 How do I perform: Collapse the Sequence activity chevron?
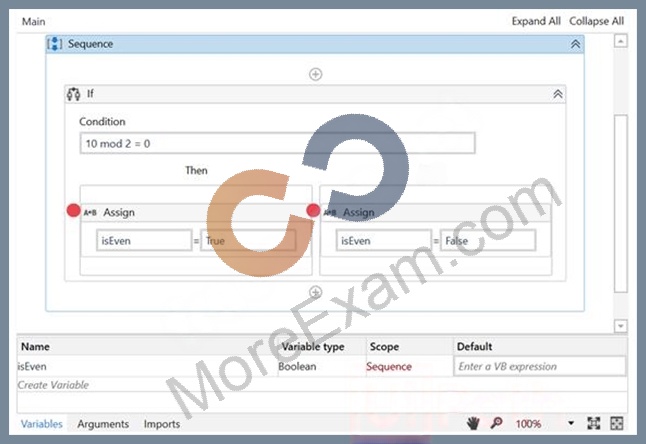576,44
